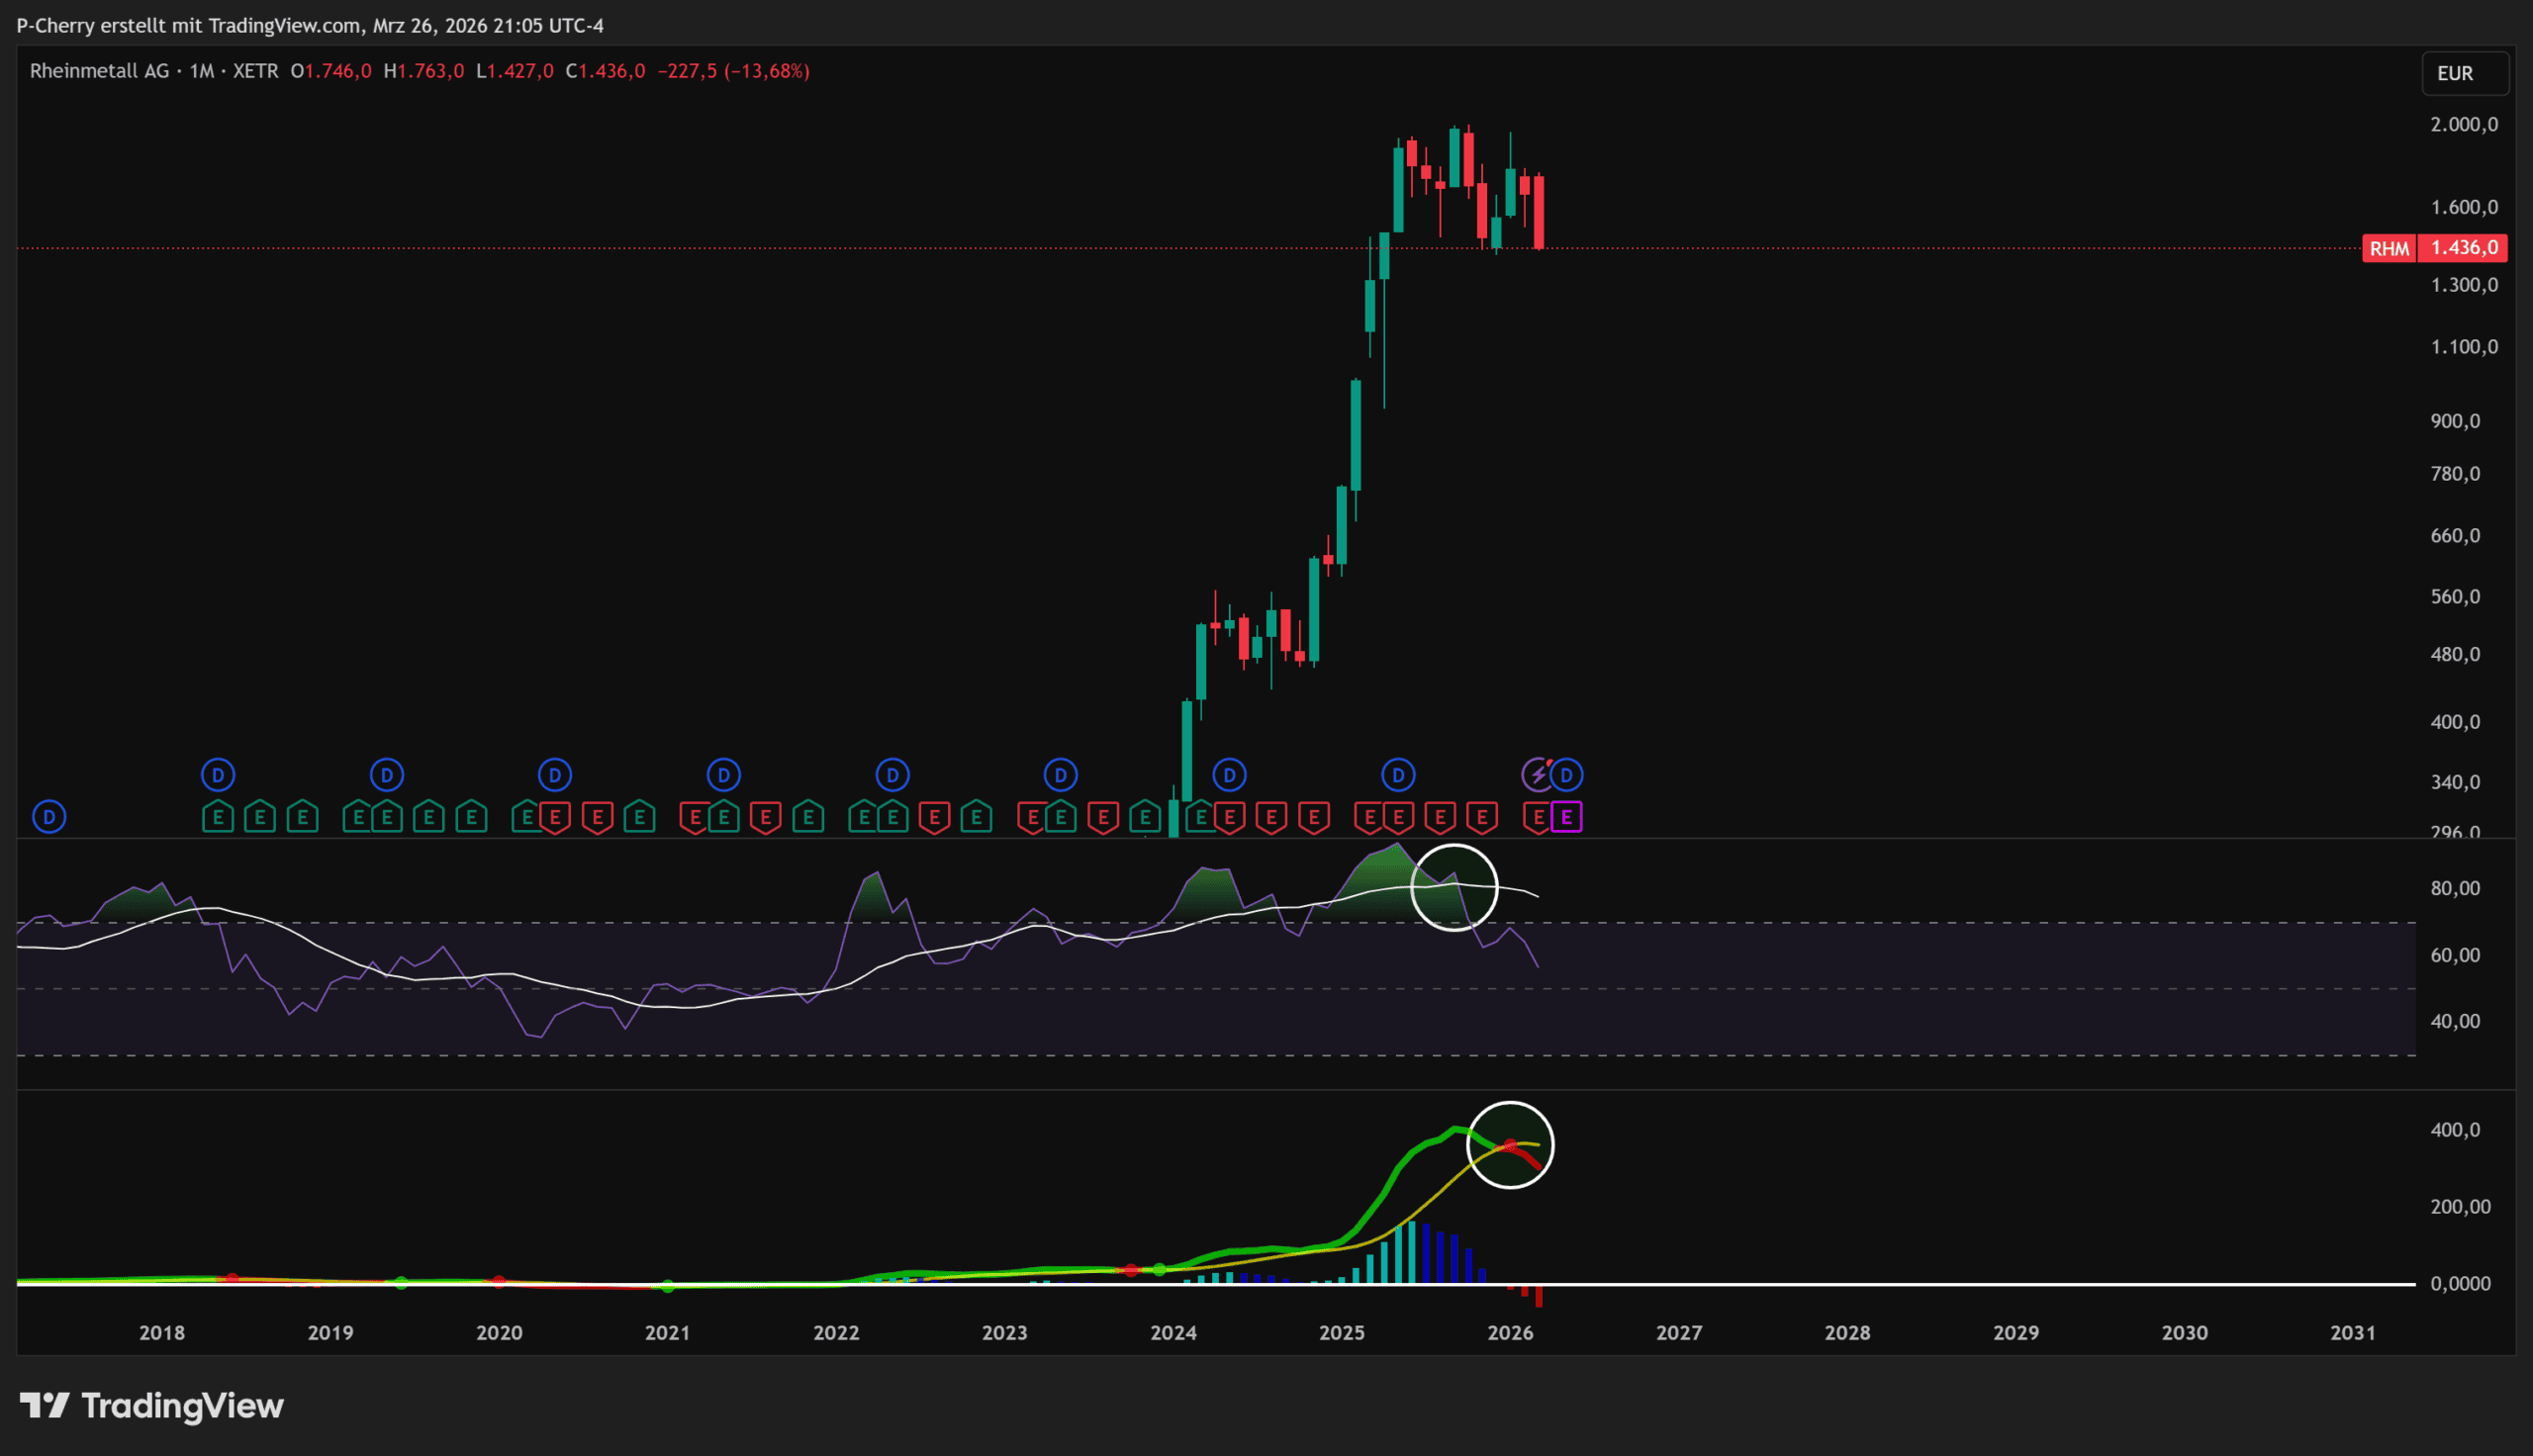Click the dividend D marker above 2021

[x=723, y=774]
